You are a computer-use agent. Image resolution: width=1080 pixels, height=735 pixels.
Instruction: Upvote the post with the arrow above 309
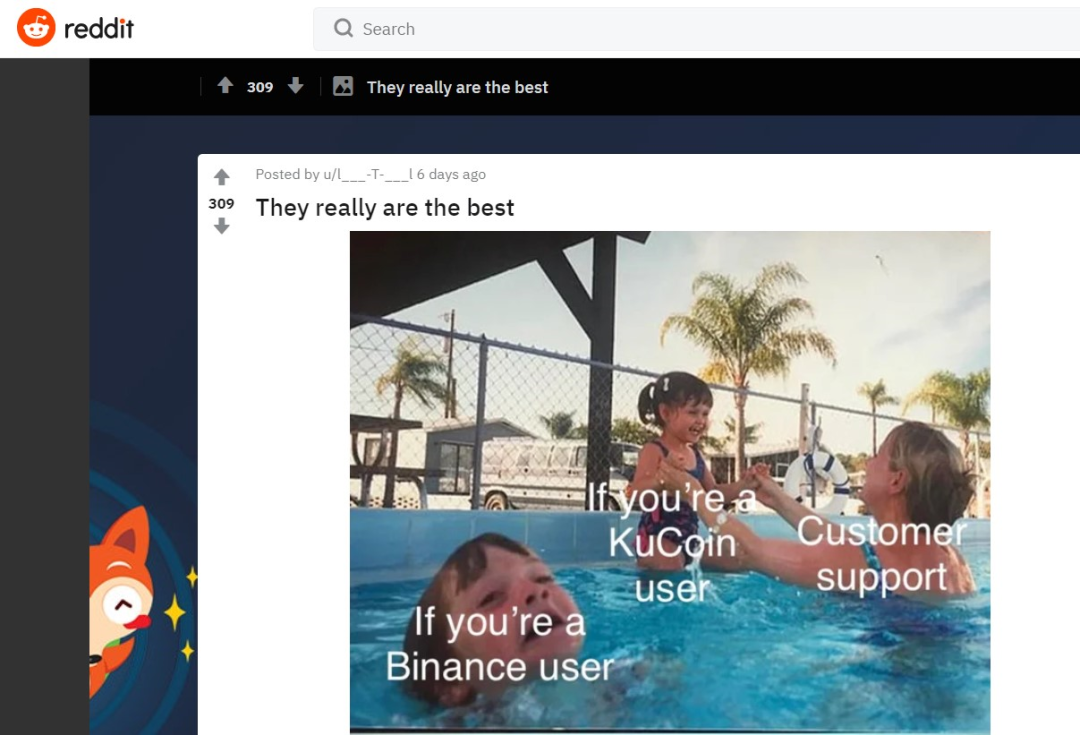221,177
